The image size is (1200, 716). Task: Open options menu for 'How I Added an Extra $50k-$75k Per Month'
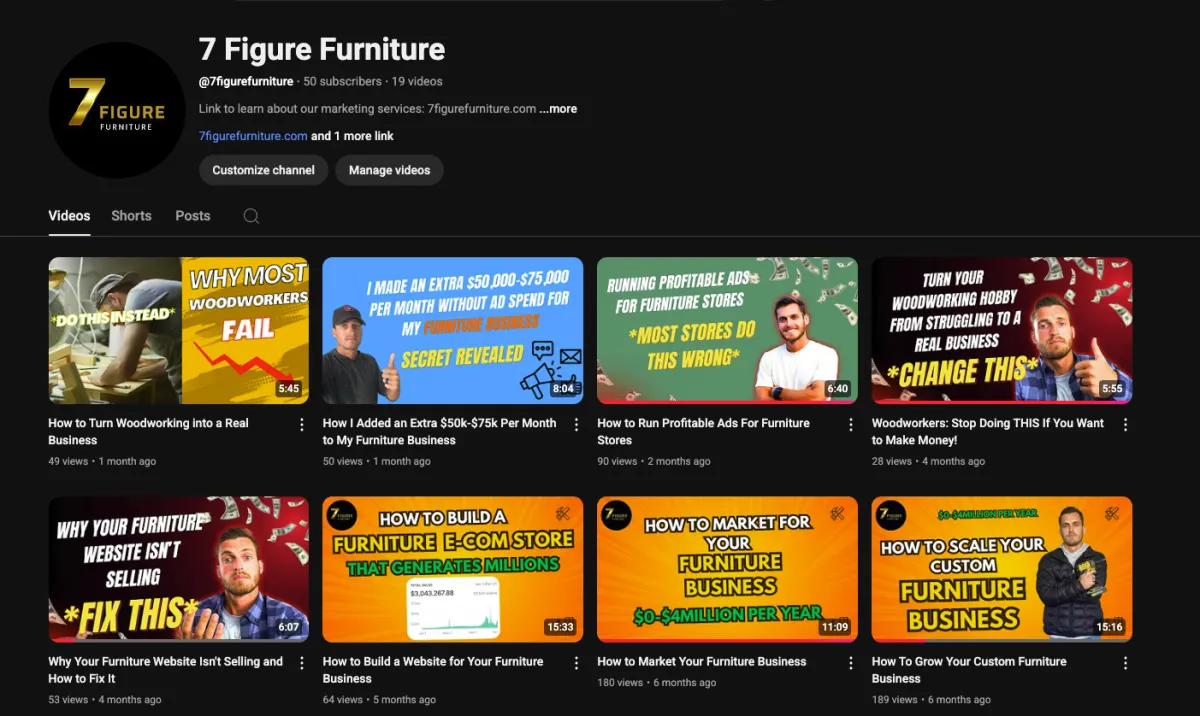click(x=576, y=425)
